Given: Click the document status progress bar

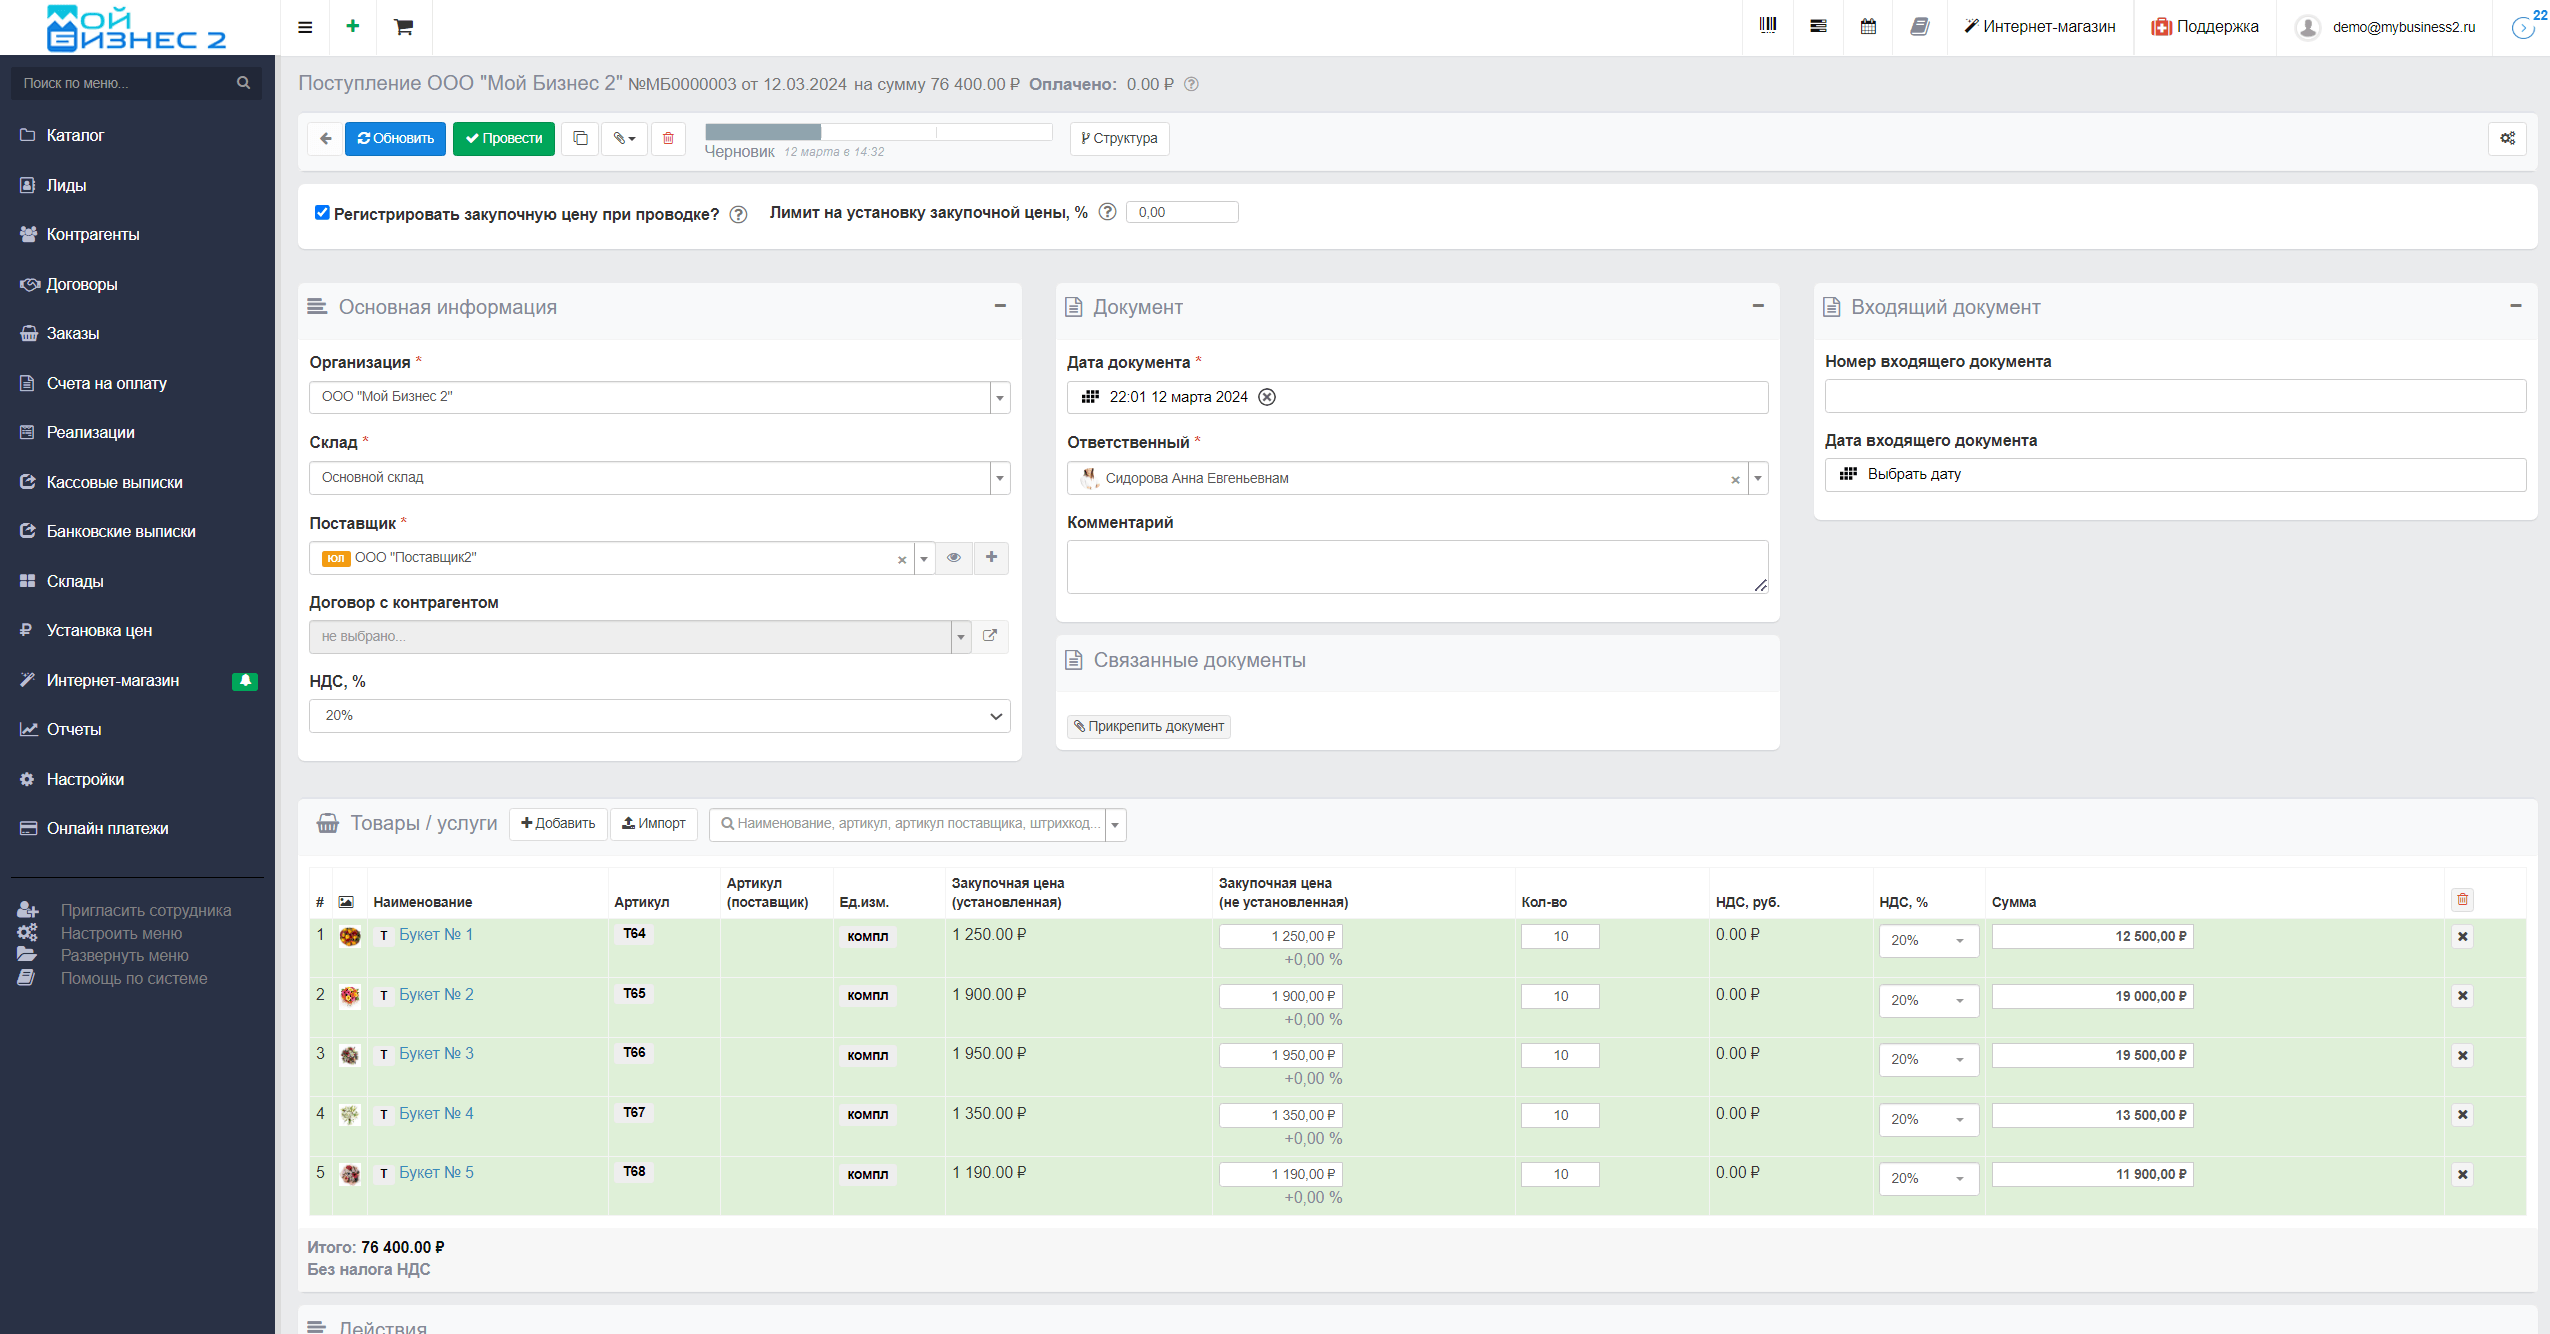Looking at the screenshot, I should coord(877,132).
